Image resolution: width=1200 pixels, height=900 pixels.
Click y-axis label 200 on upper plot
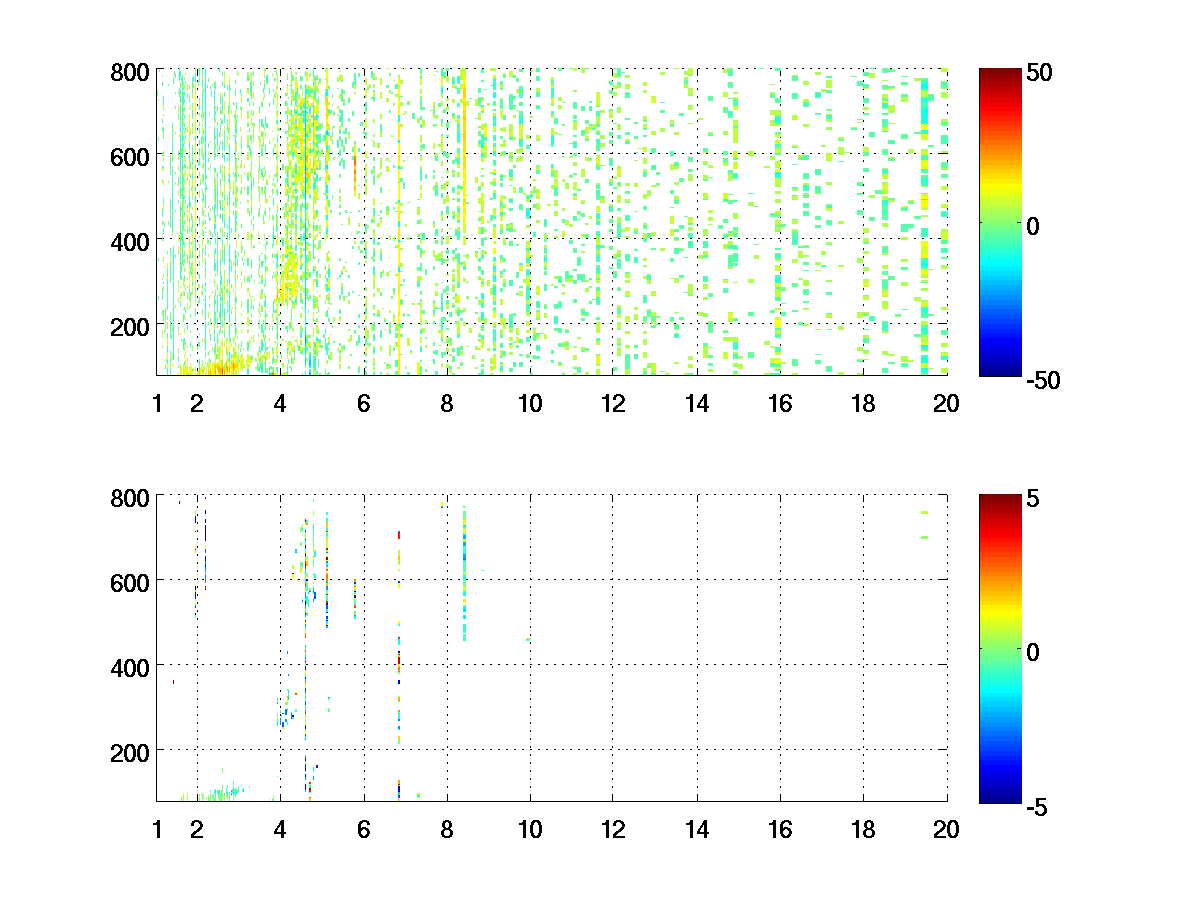[x=130, y=326]
